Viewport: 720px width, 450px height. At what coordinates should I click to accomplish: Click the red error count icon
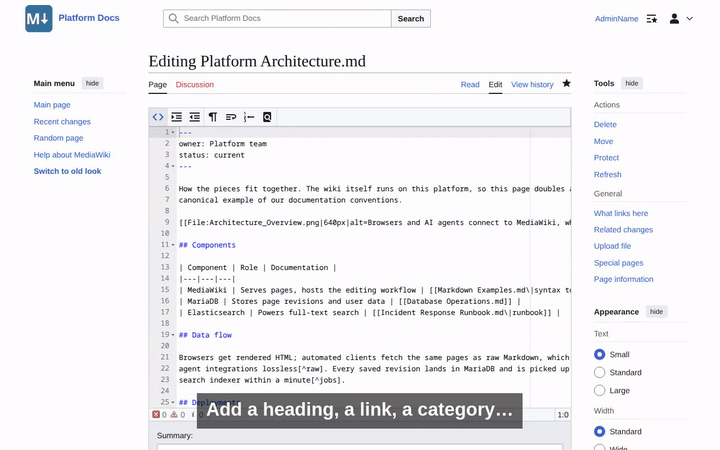pos(156,415)
